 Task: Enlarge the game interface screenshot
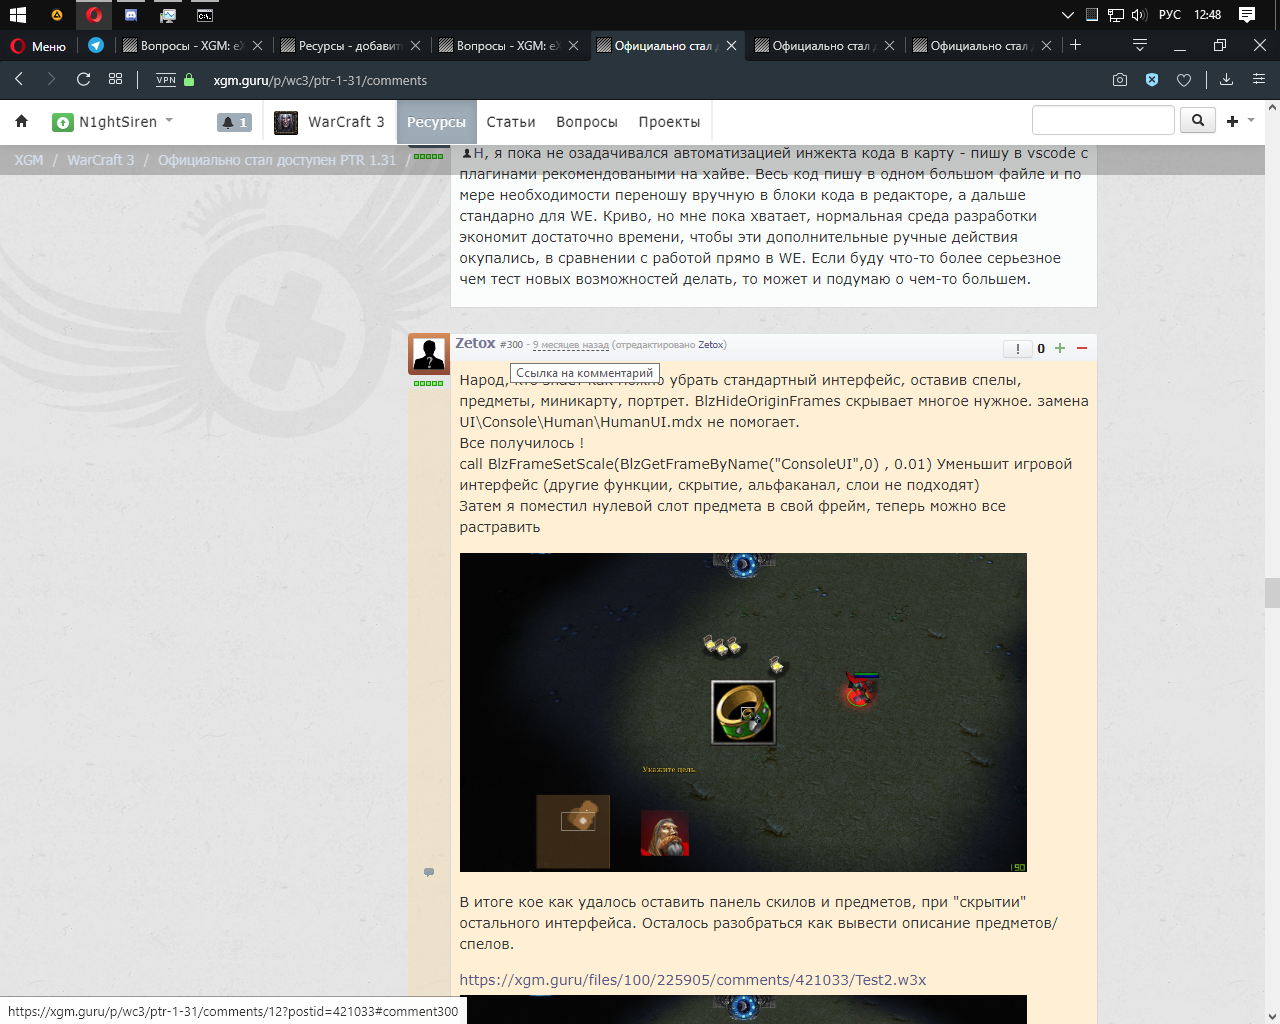743,712
